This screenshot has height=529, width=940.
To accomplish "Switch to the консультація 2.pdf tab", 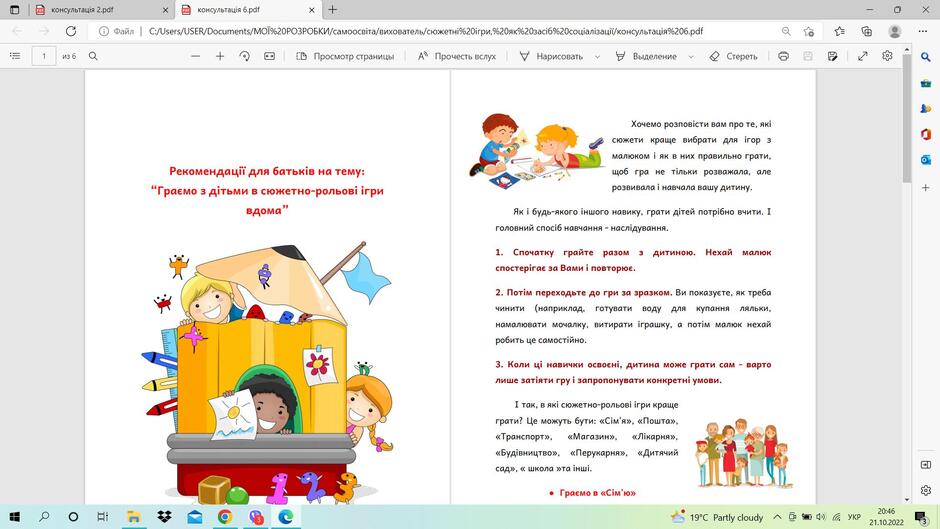I will point(82,10).
